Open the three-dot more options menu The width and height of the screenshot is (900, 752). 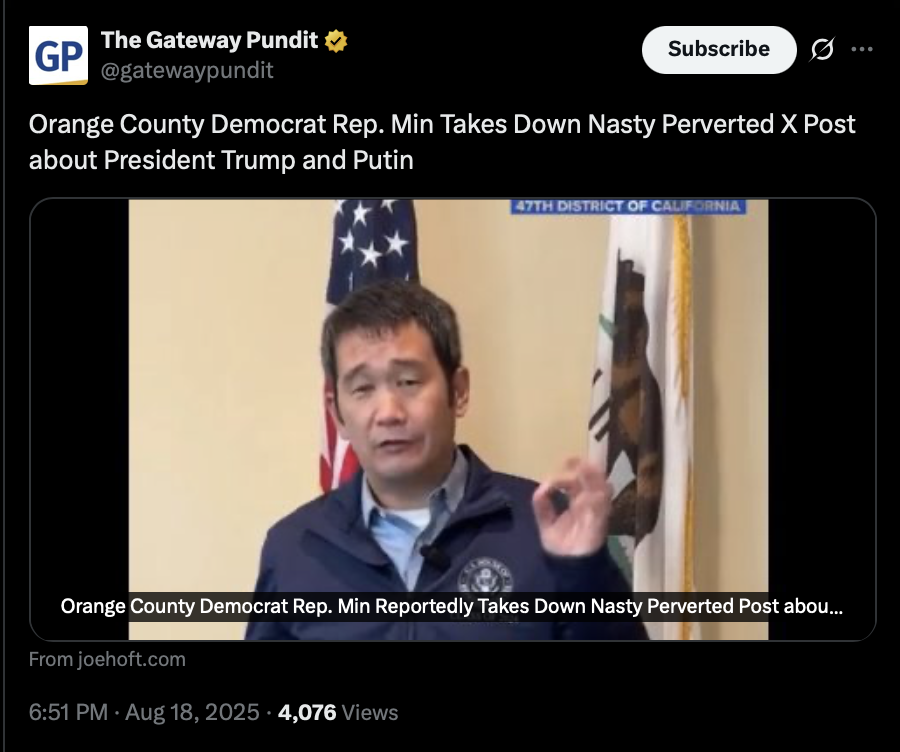(862, 49)
